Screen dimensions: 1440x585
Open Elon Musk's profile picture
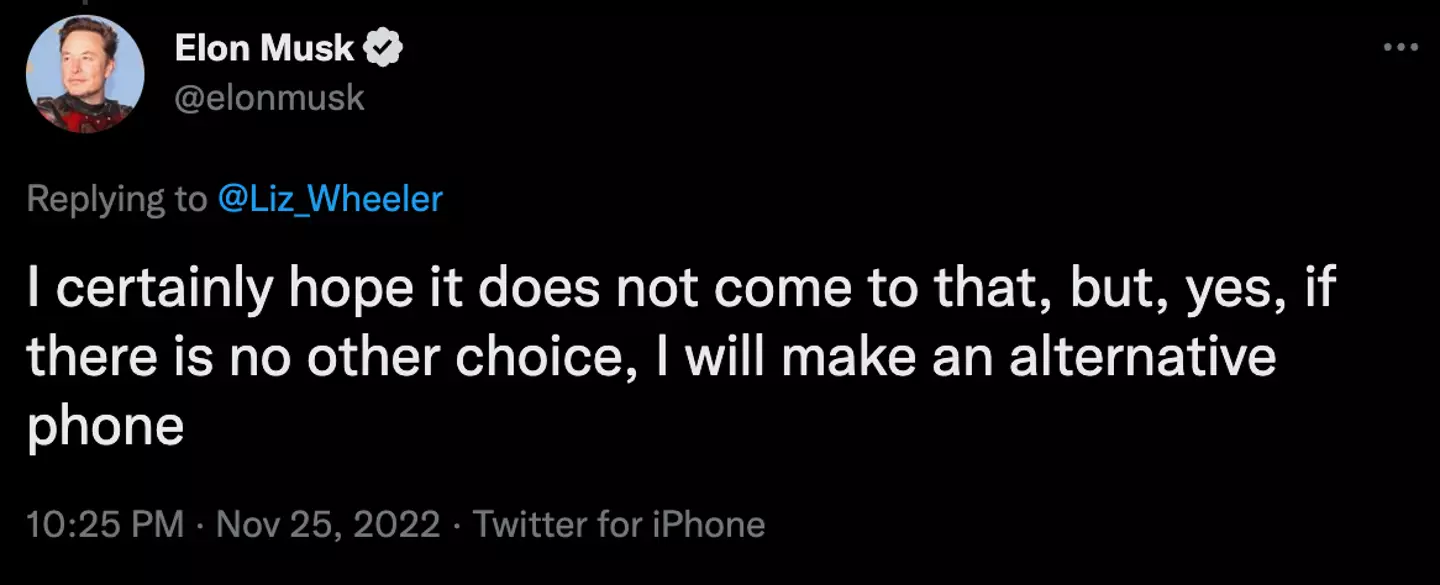pos(85,73)
